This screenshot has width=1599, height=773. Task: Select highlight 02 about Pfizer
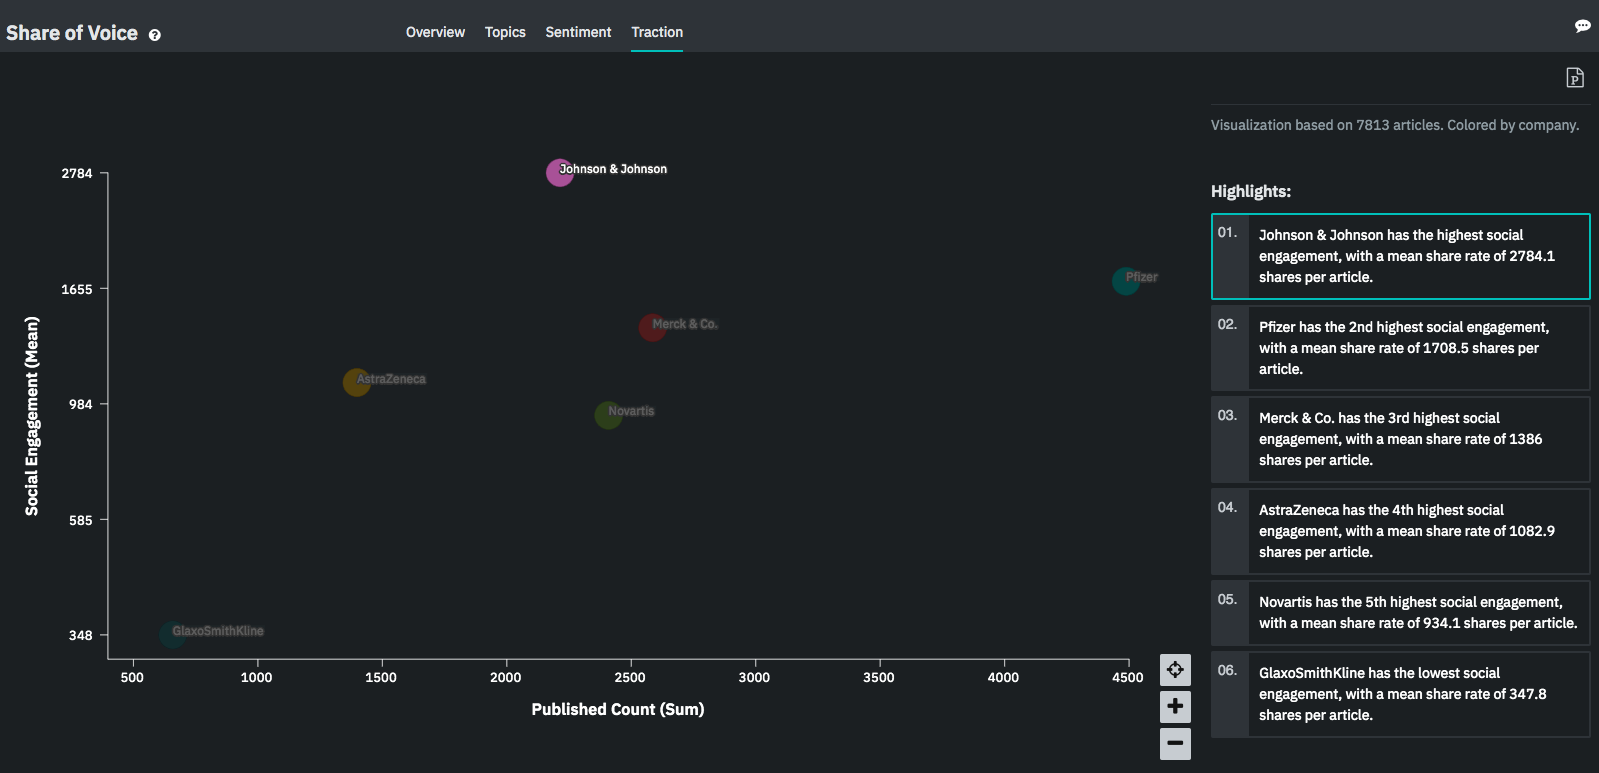click(x=1400, y=348)
